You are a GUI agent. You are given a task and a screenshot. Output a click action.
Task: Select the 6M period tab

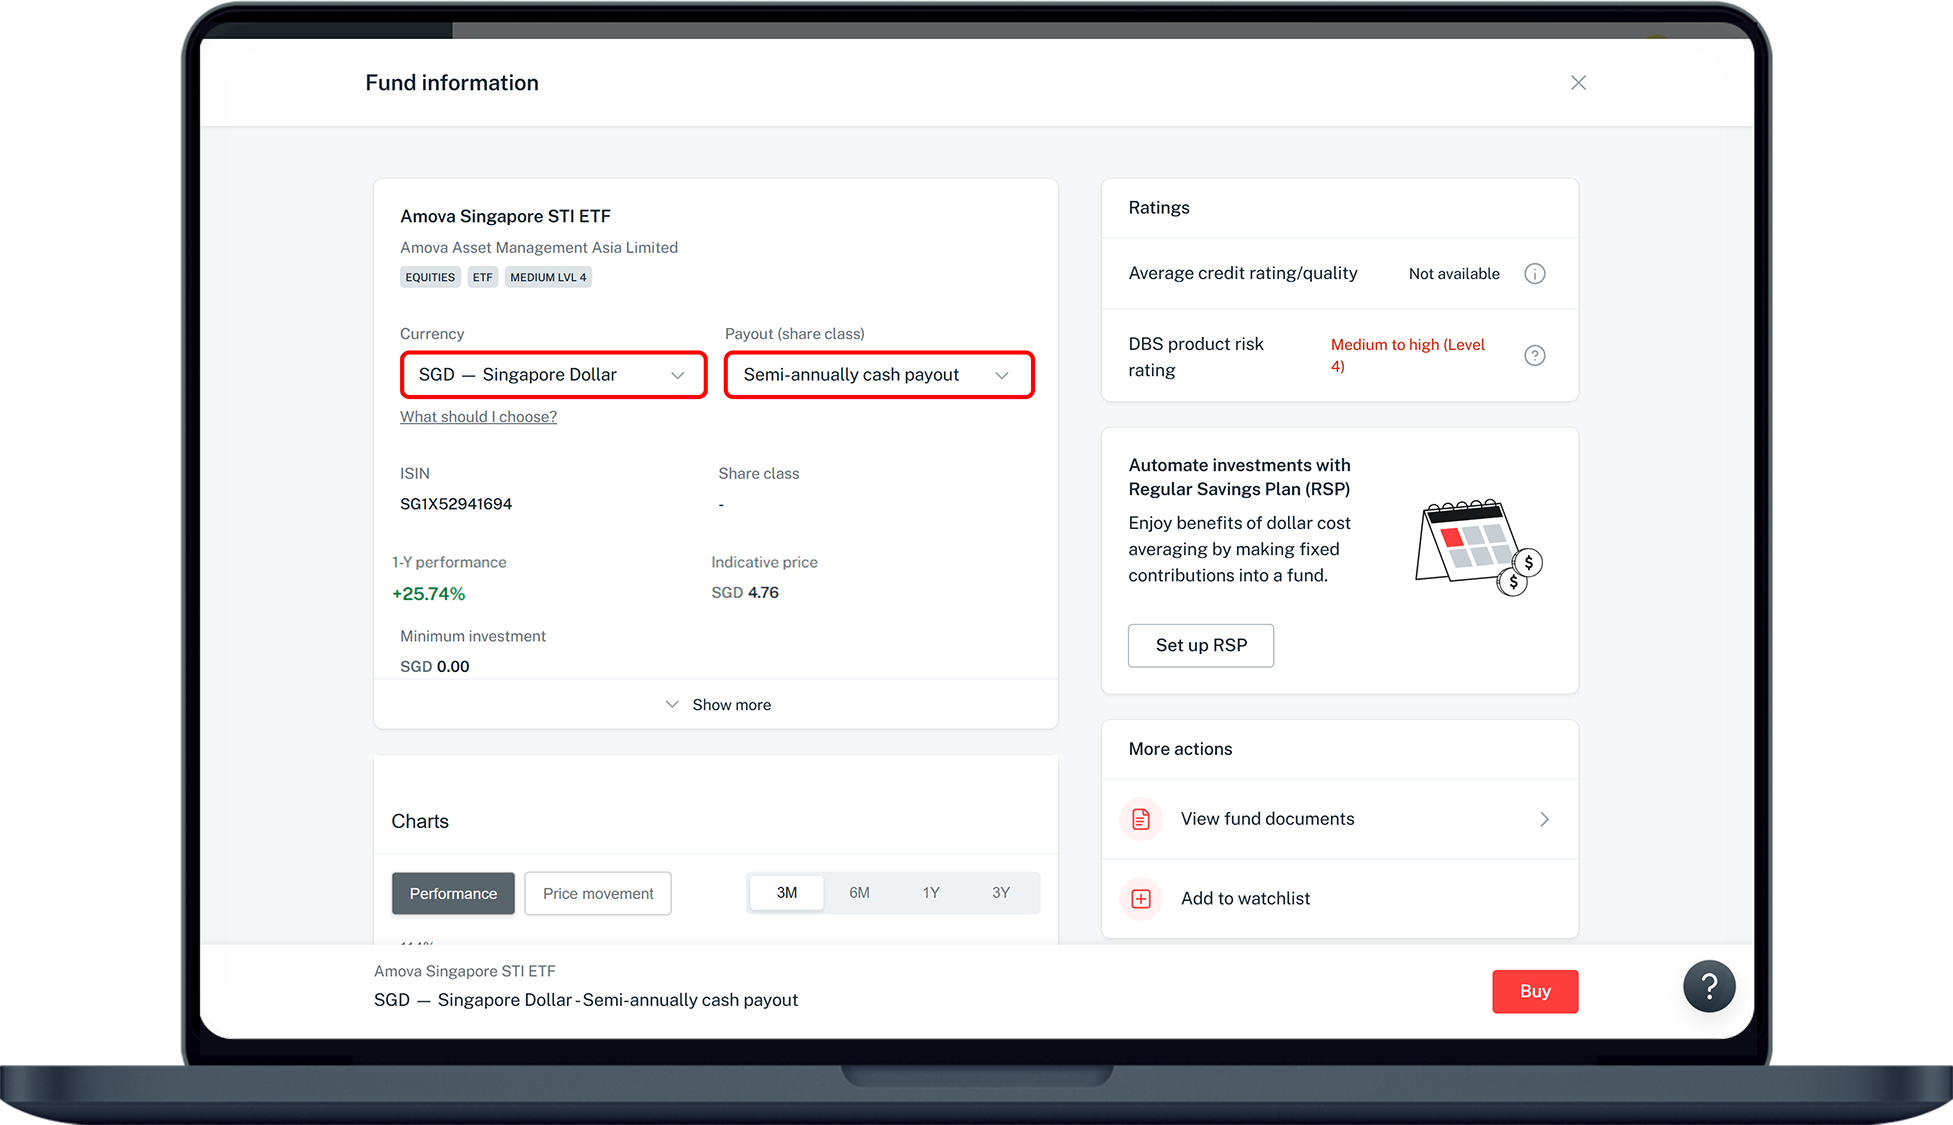pos(859,893)
